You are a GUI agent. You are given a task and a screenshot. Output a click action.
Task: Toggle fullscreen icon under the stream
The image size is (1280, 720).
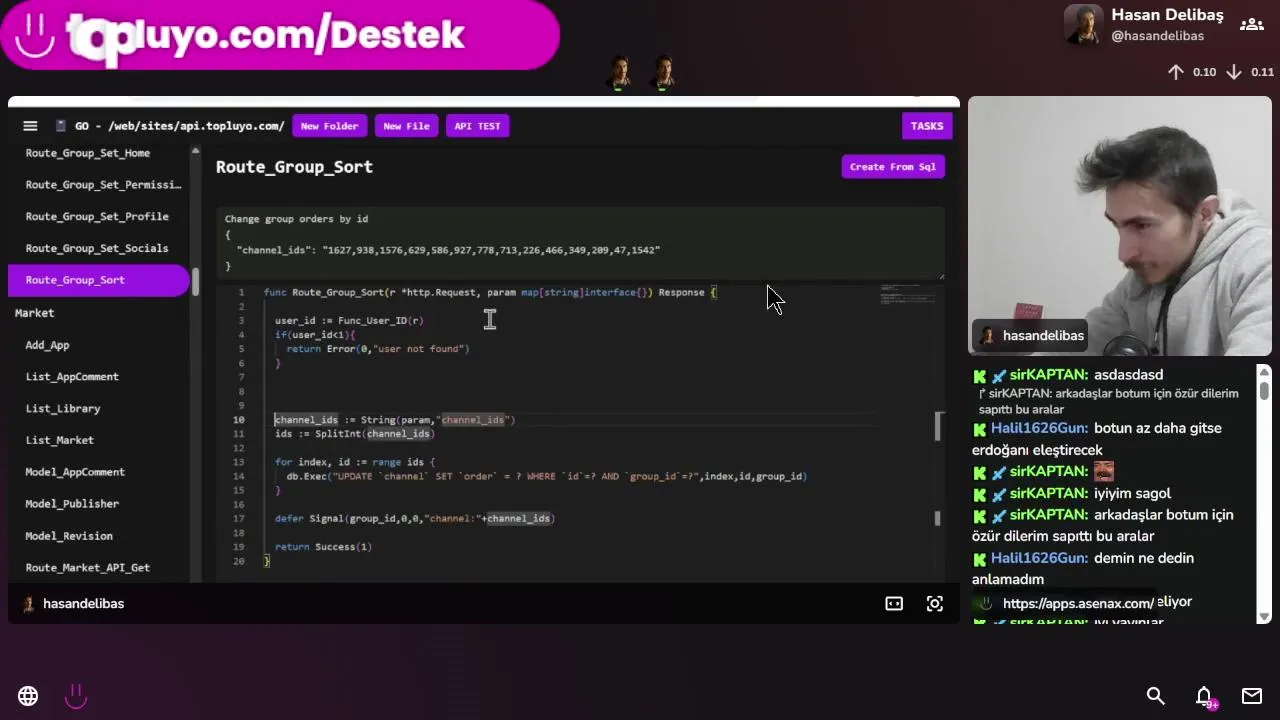coord(934,604)
